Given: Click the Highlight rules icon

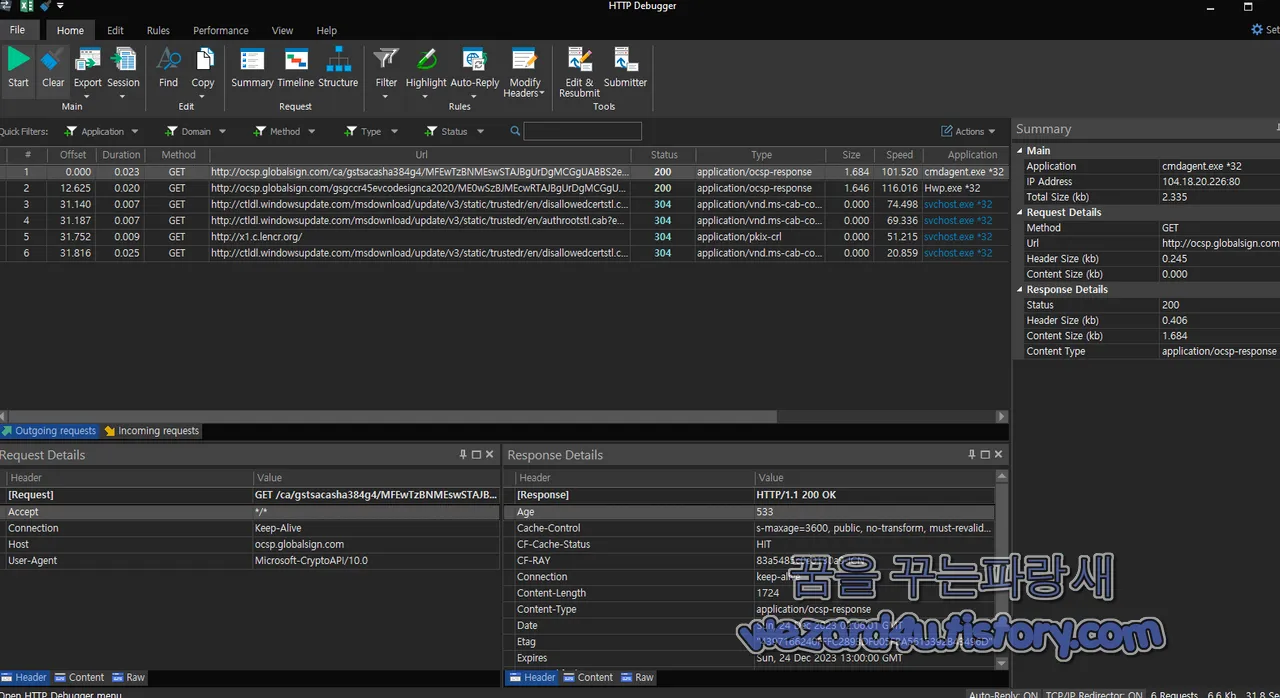Looking at the screenshot, I should [x=426, y=61].
